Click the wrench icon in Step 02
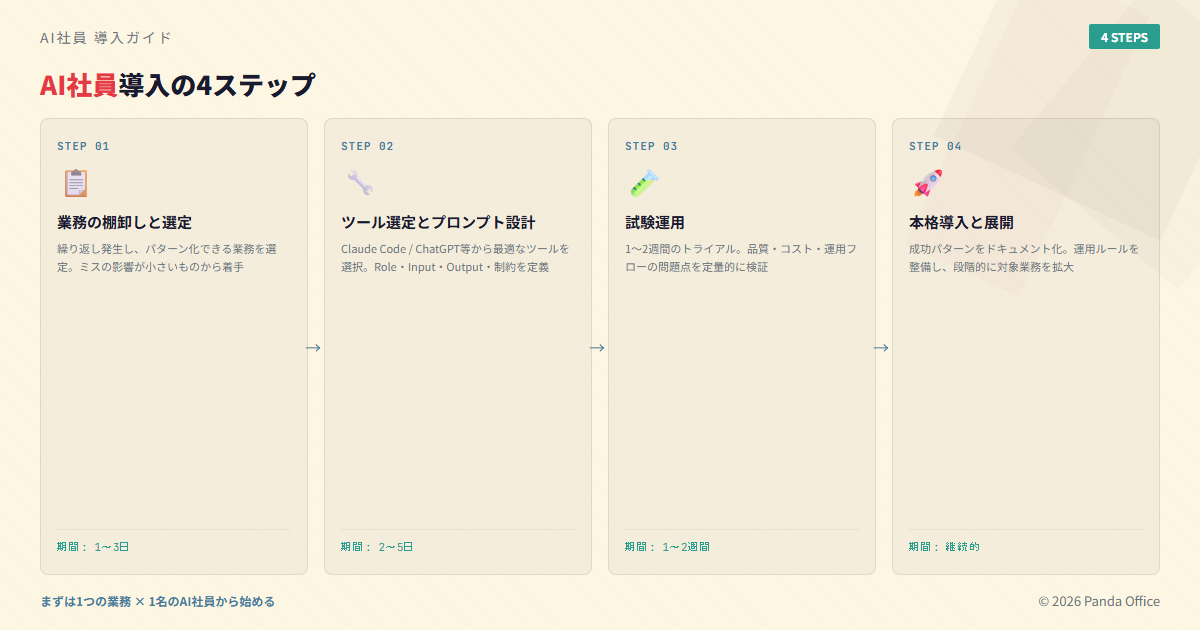The height and width of the screenshot is (630, 1200). click(x=359, y=183)
